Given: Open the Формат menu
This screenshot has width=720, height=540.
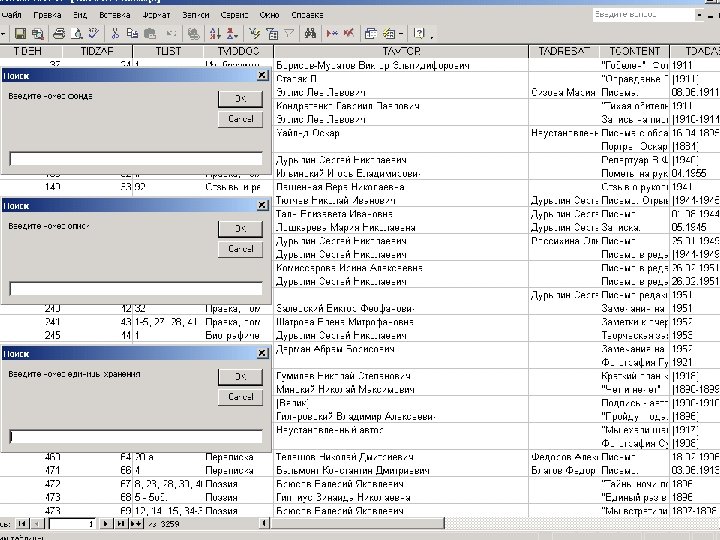Looking at the screenshot, I should click(156, 15).
